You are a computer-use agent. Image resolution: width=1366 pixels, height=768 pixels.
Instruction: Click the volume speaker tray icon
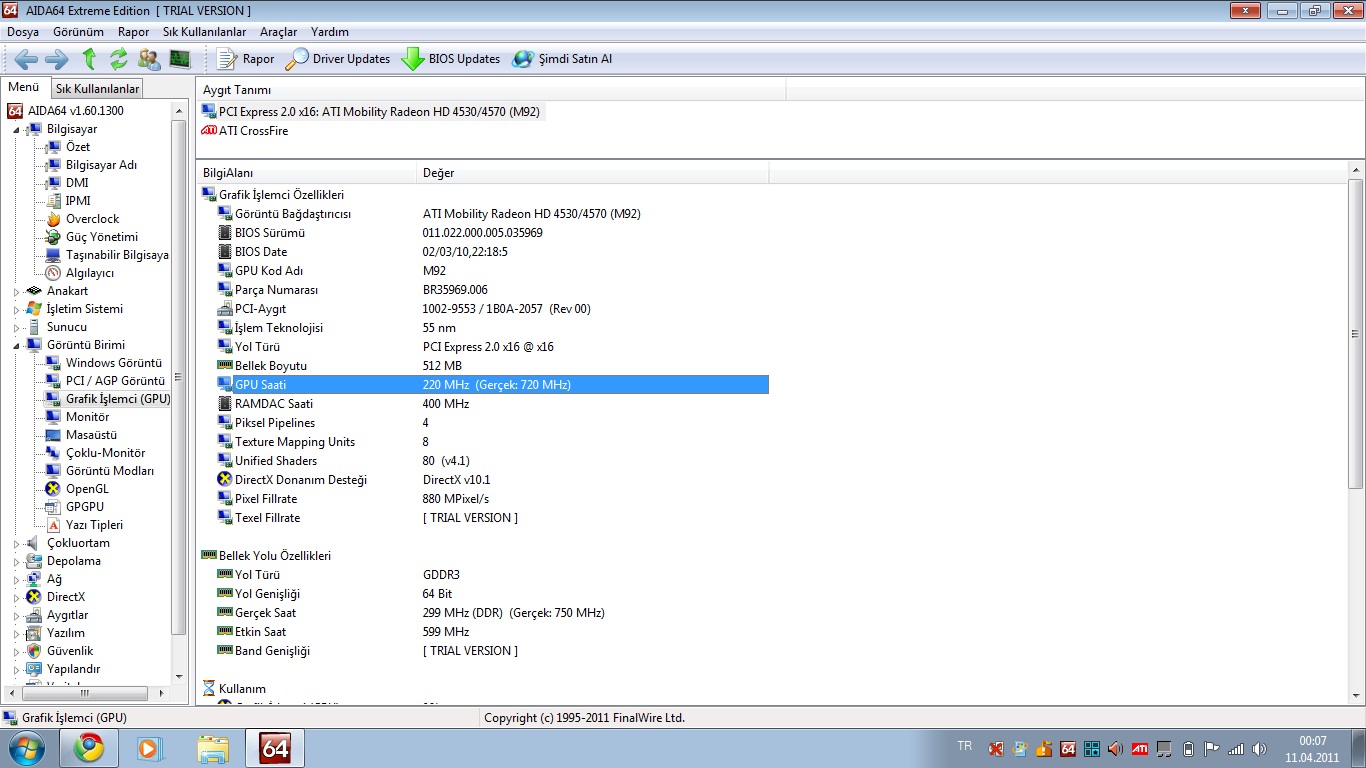pos(1259,748)
